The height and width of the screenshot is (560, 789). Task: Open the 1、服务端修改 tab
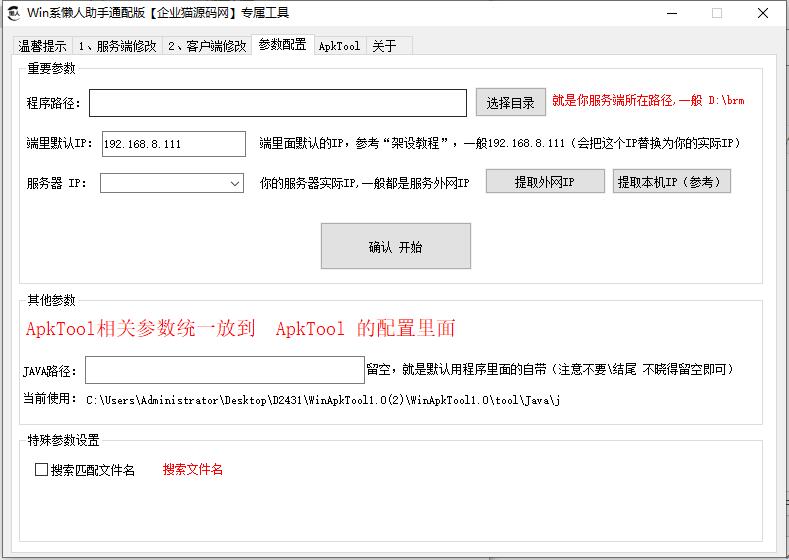coord(117,46)
